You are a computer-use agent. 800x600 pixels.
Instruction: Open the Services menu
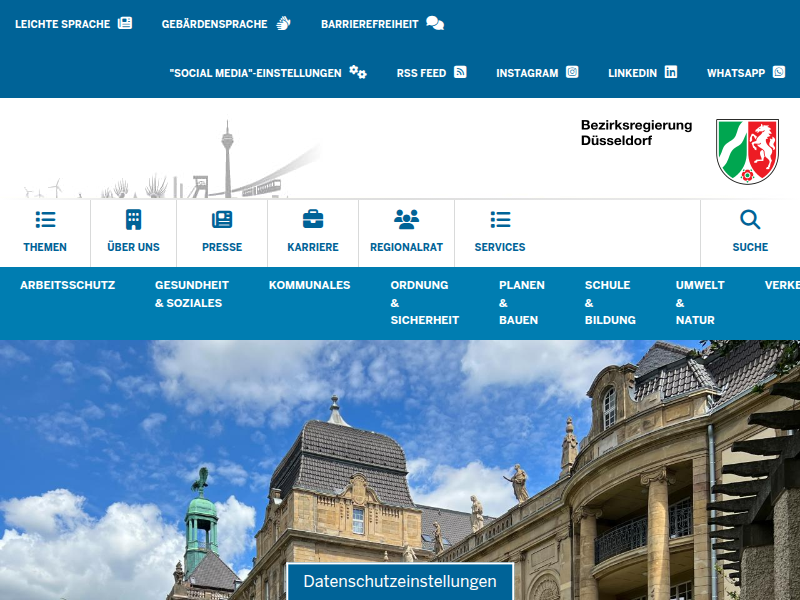click(x=499, y=233)
